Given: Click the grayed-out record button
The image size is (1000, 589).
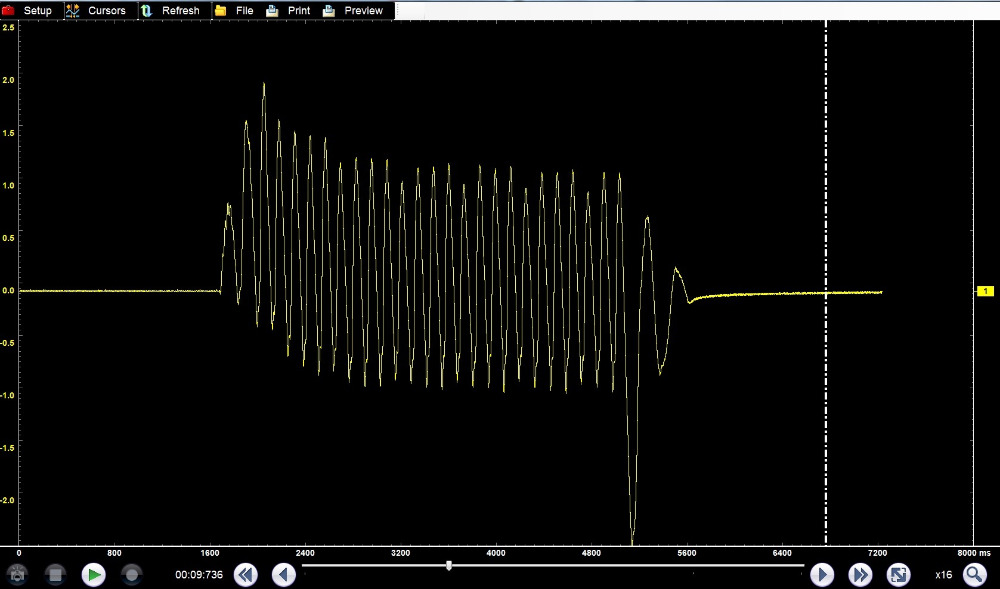Looking at the screenshot, I should click(131, 575).
